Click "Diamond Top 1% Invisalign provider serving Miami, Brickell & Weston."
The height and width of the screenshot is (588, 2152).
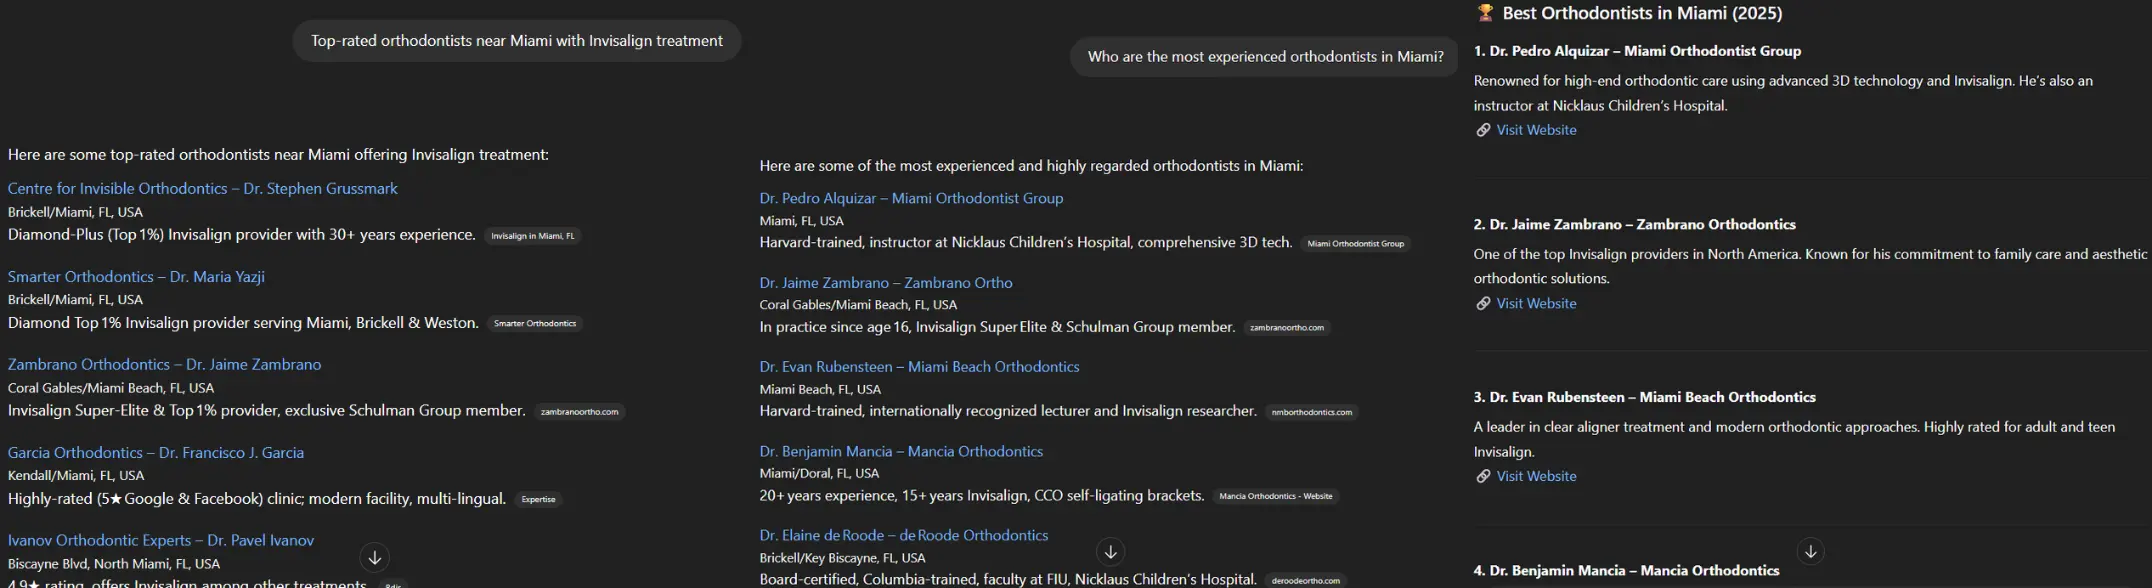[x=243, y=323]
